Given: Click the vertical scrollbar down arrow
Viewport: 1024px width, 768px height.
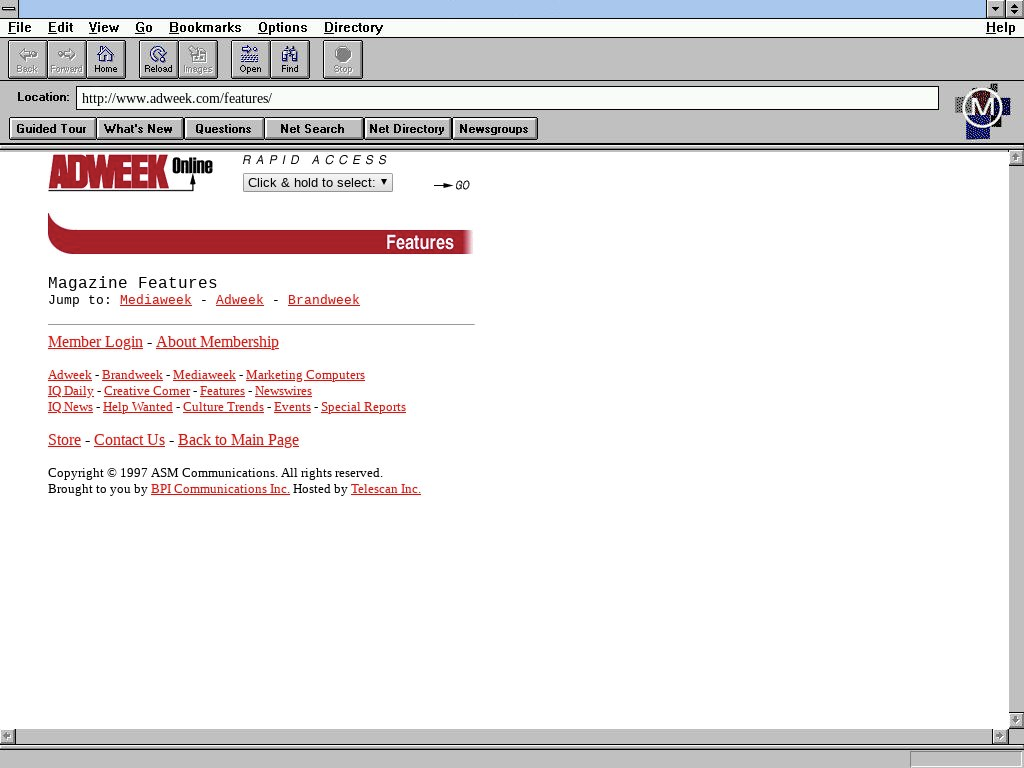Looking at the screenshot, I should pos(1016,720).
